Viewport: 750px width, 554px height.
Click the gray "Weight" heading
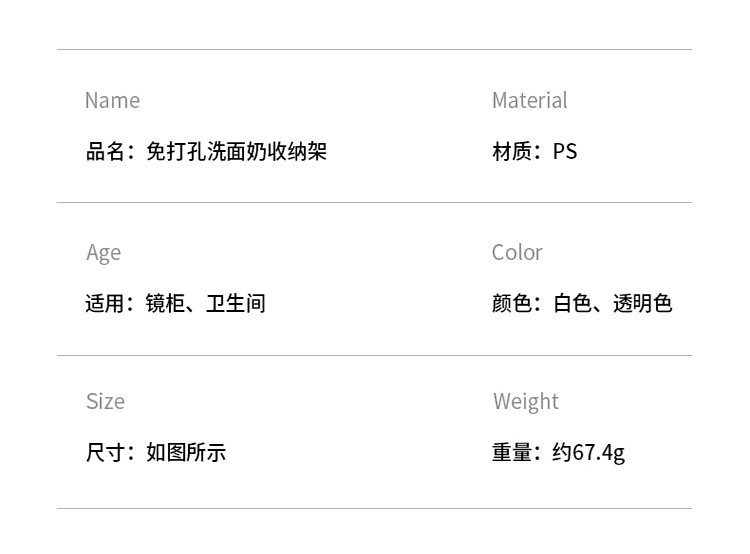click(x=525, y=402)
